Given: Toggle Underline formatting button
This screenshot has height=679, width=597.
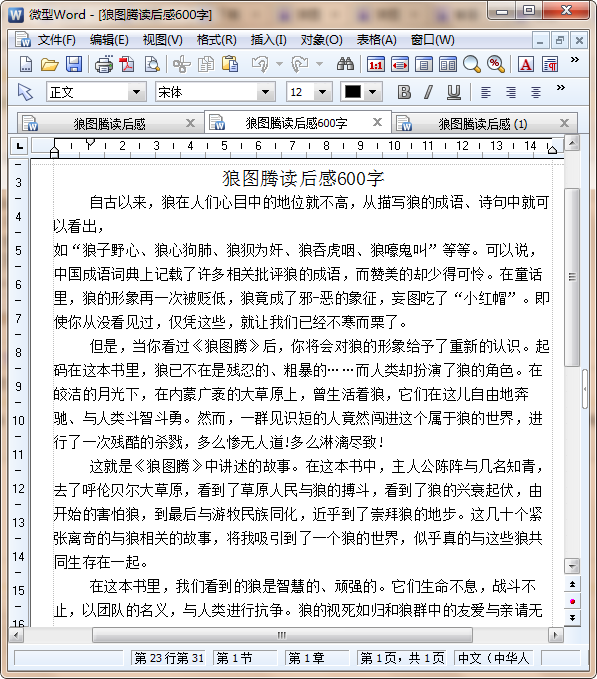Looking at the screenshot, I should (x=453, y=92).
